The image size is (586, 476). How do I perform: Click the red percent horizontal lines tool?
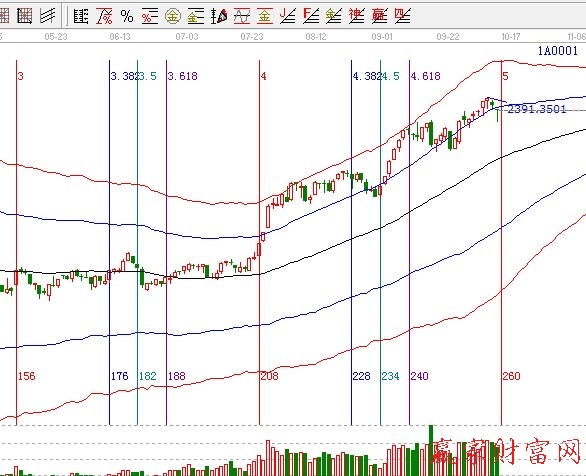coord(149,16)
